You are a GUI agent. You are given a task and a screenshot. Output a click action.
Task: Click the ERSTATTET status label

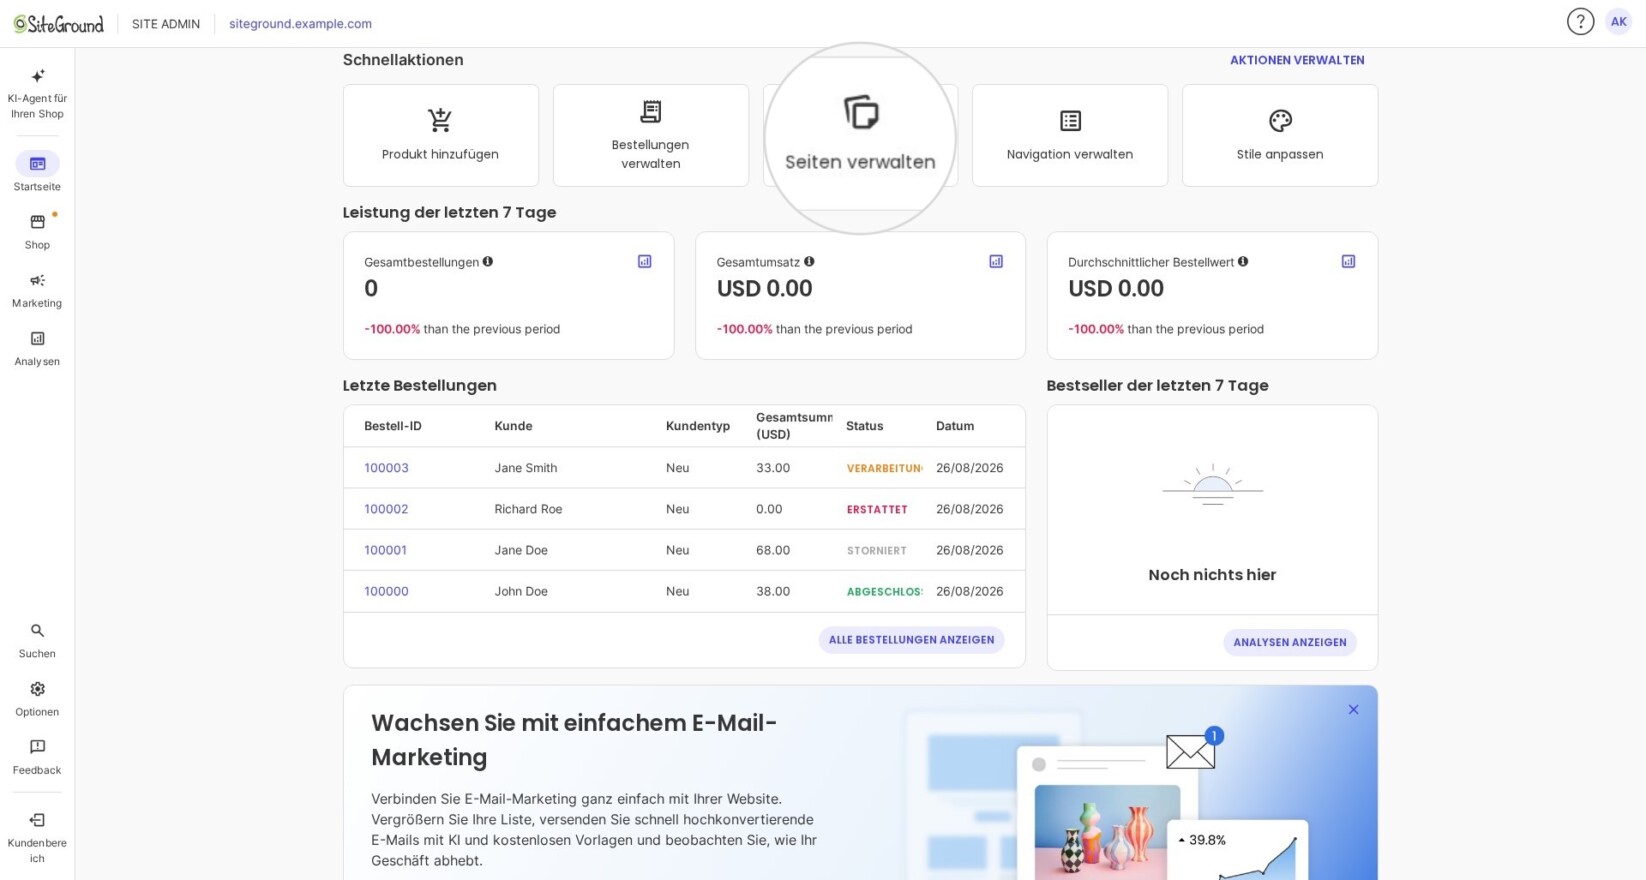point(877,510)
